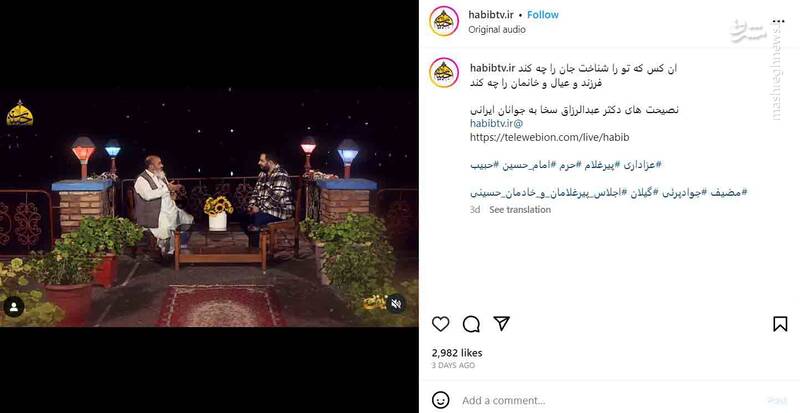Open habibtv.ir avatar beside caption

tap(444, 72)
